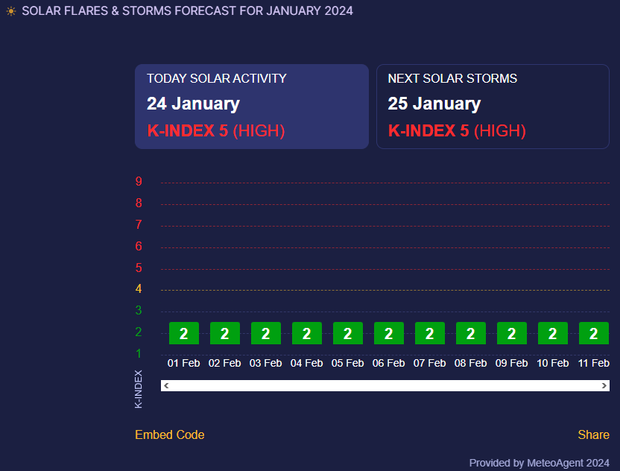Click the 04 Feb K-index bar
The width and height of the screenshot is (620, 471).
[x=306, y=333]
